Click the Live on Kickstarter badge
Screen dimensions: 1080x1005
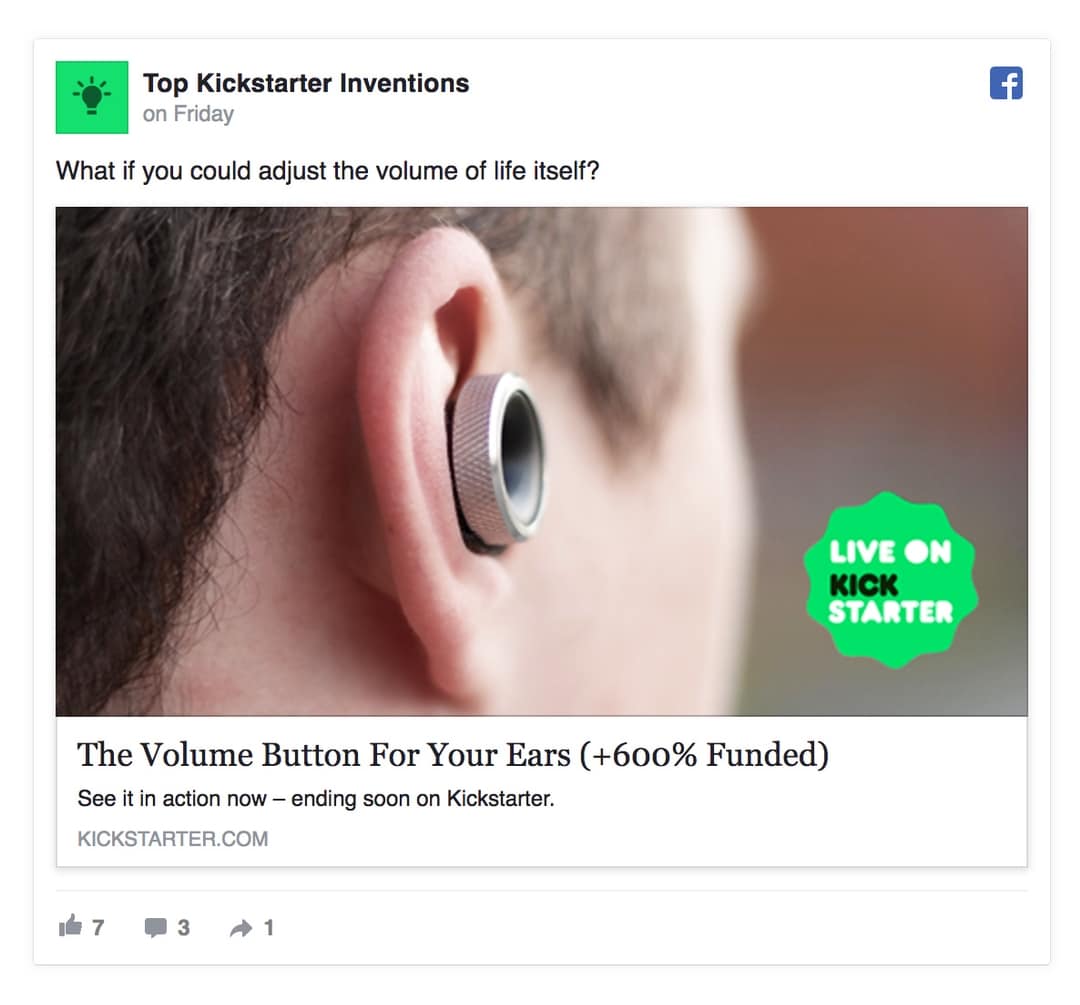(891, 580)
